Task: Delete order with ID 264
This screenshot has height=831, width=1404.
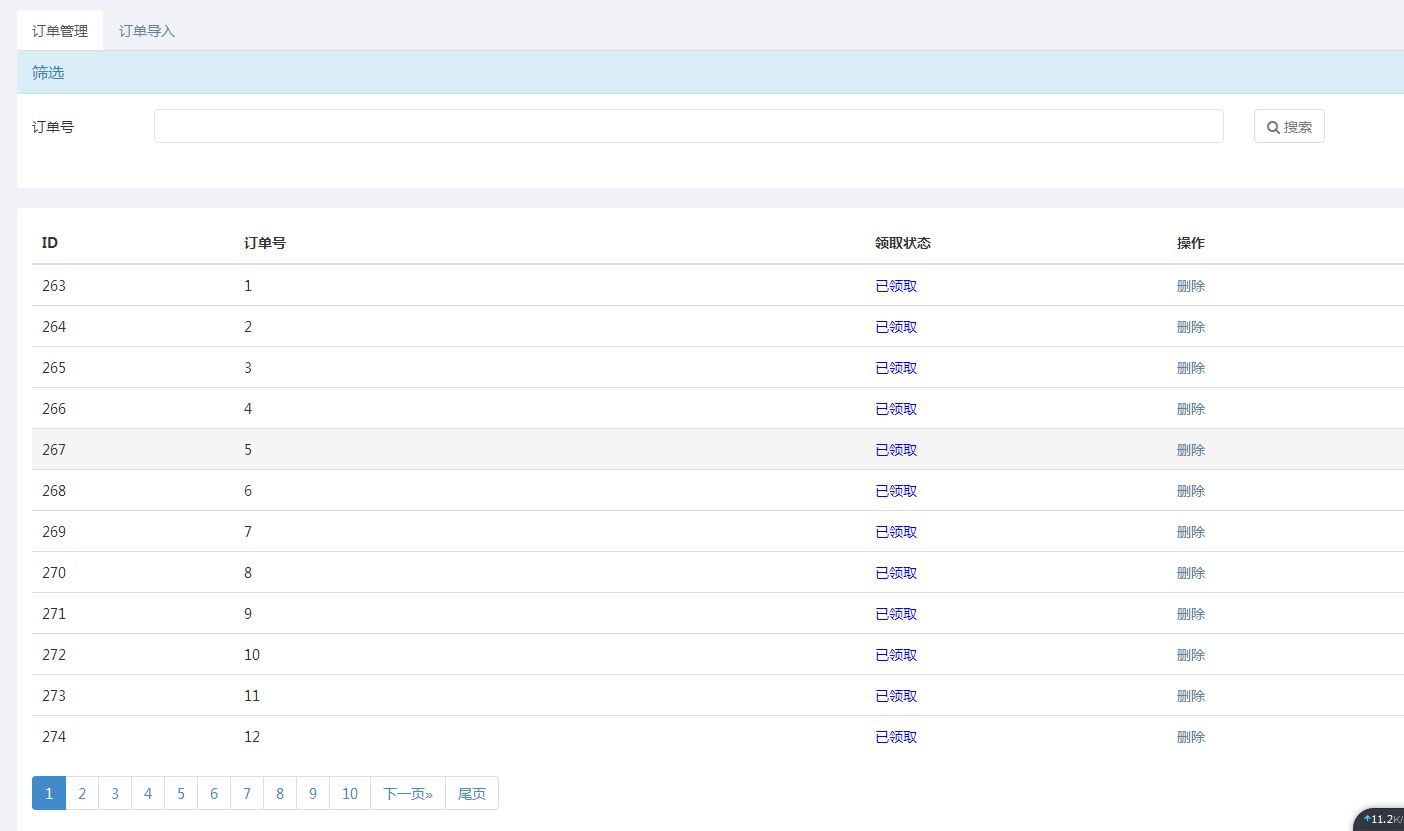Action: point(1191,327)
